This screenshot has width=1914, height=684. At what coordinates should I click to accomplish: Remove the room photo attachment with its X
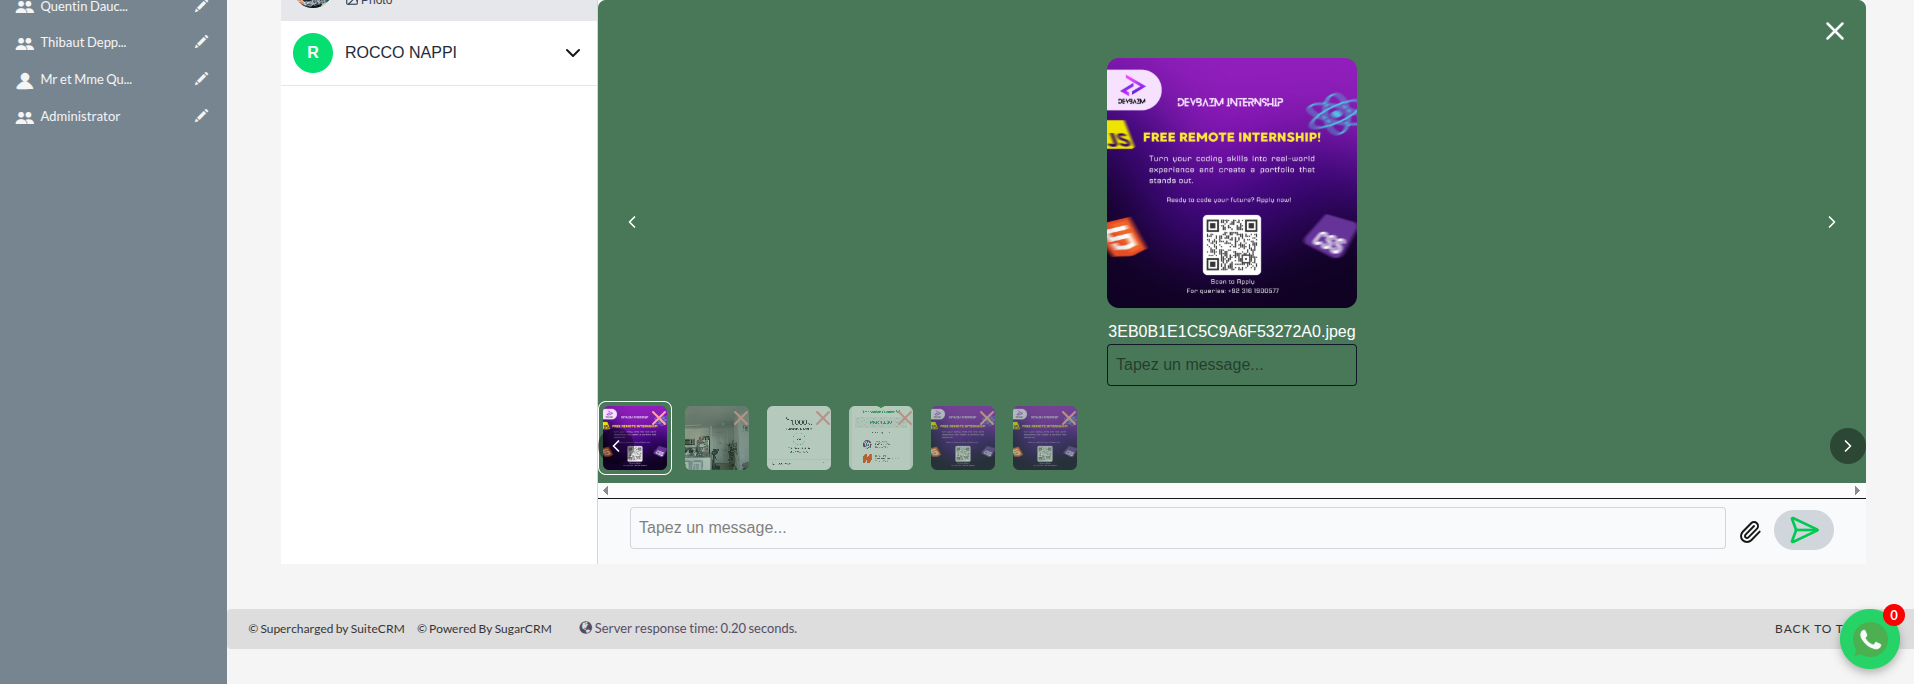[741, 418]
